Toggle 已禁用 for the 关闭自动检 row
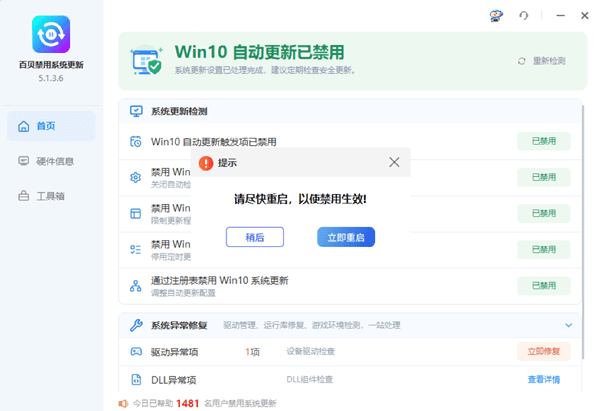This screenshot has width=600, height=411. 544,177
